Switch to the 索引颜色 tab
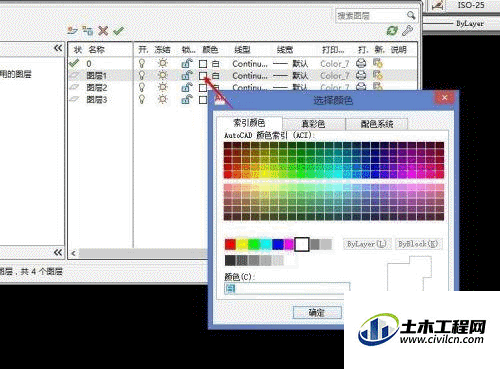 point(249,123)
